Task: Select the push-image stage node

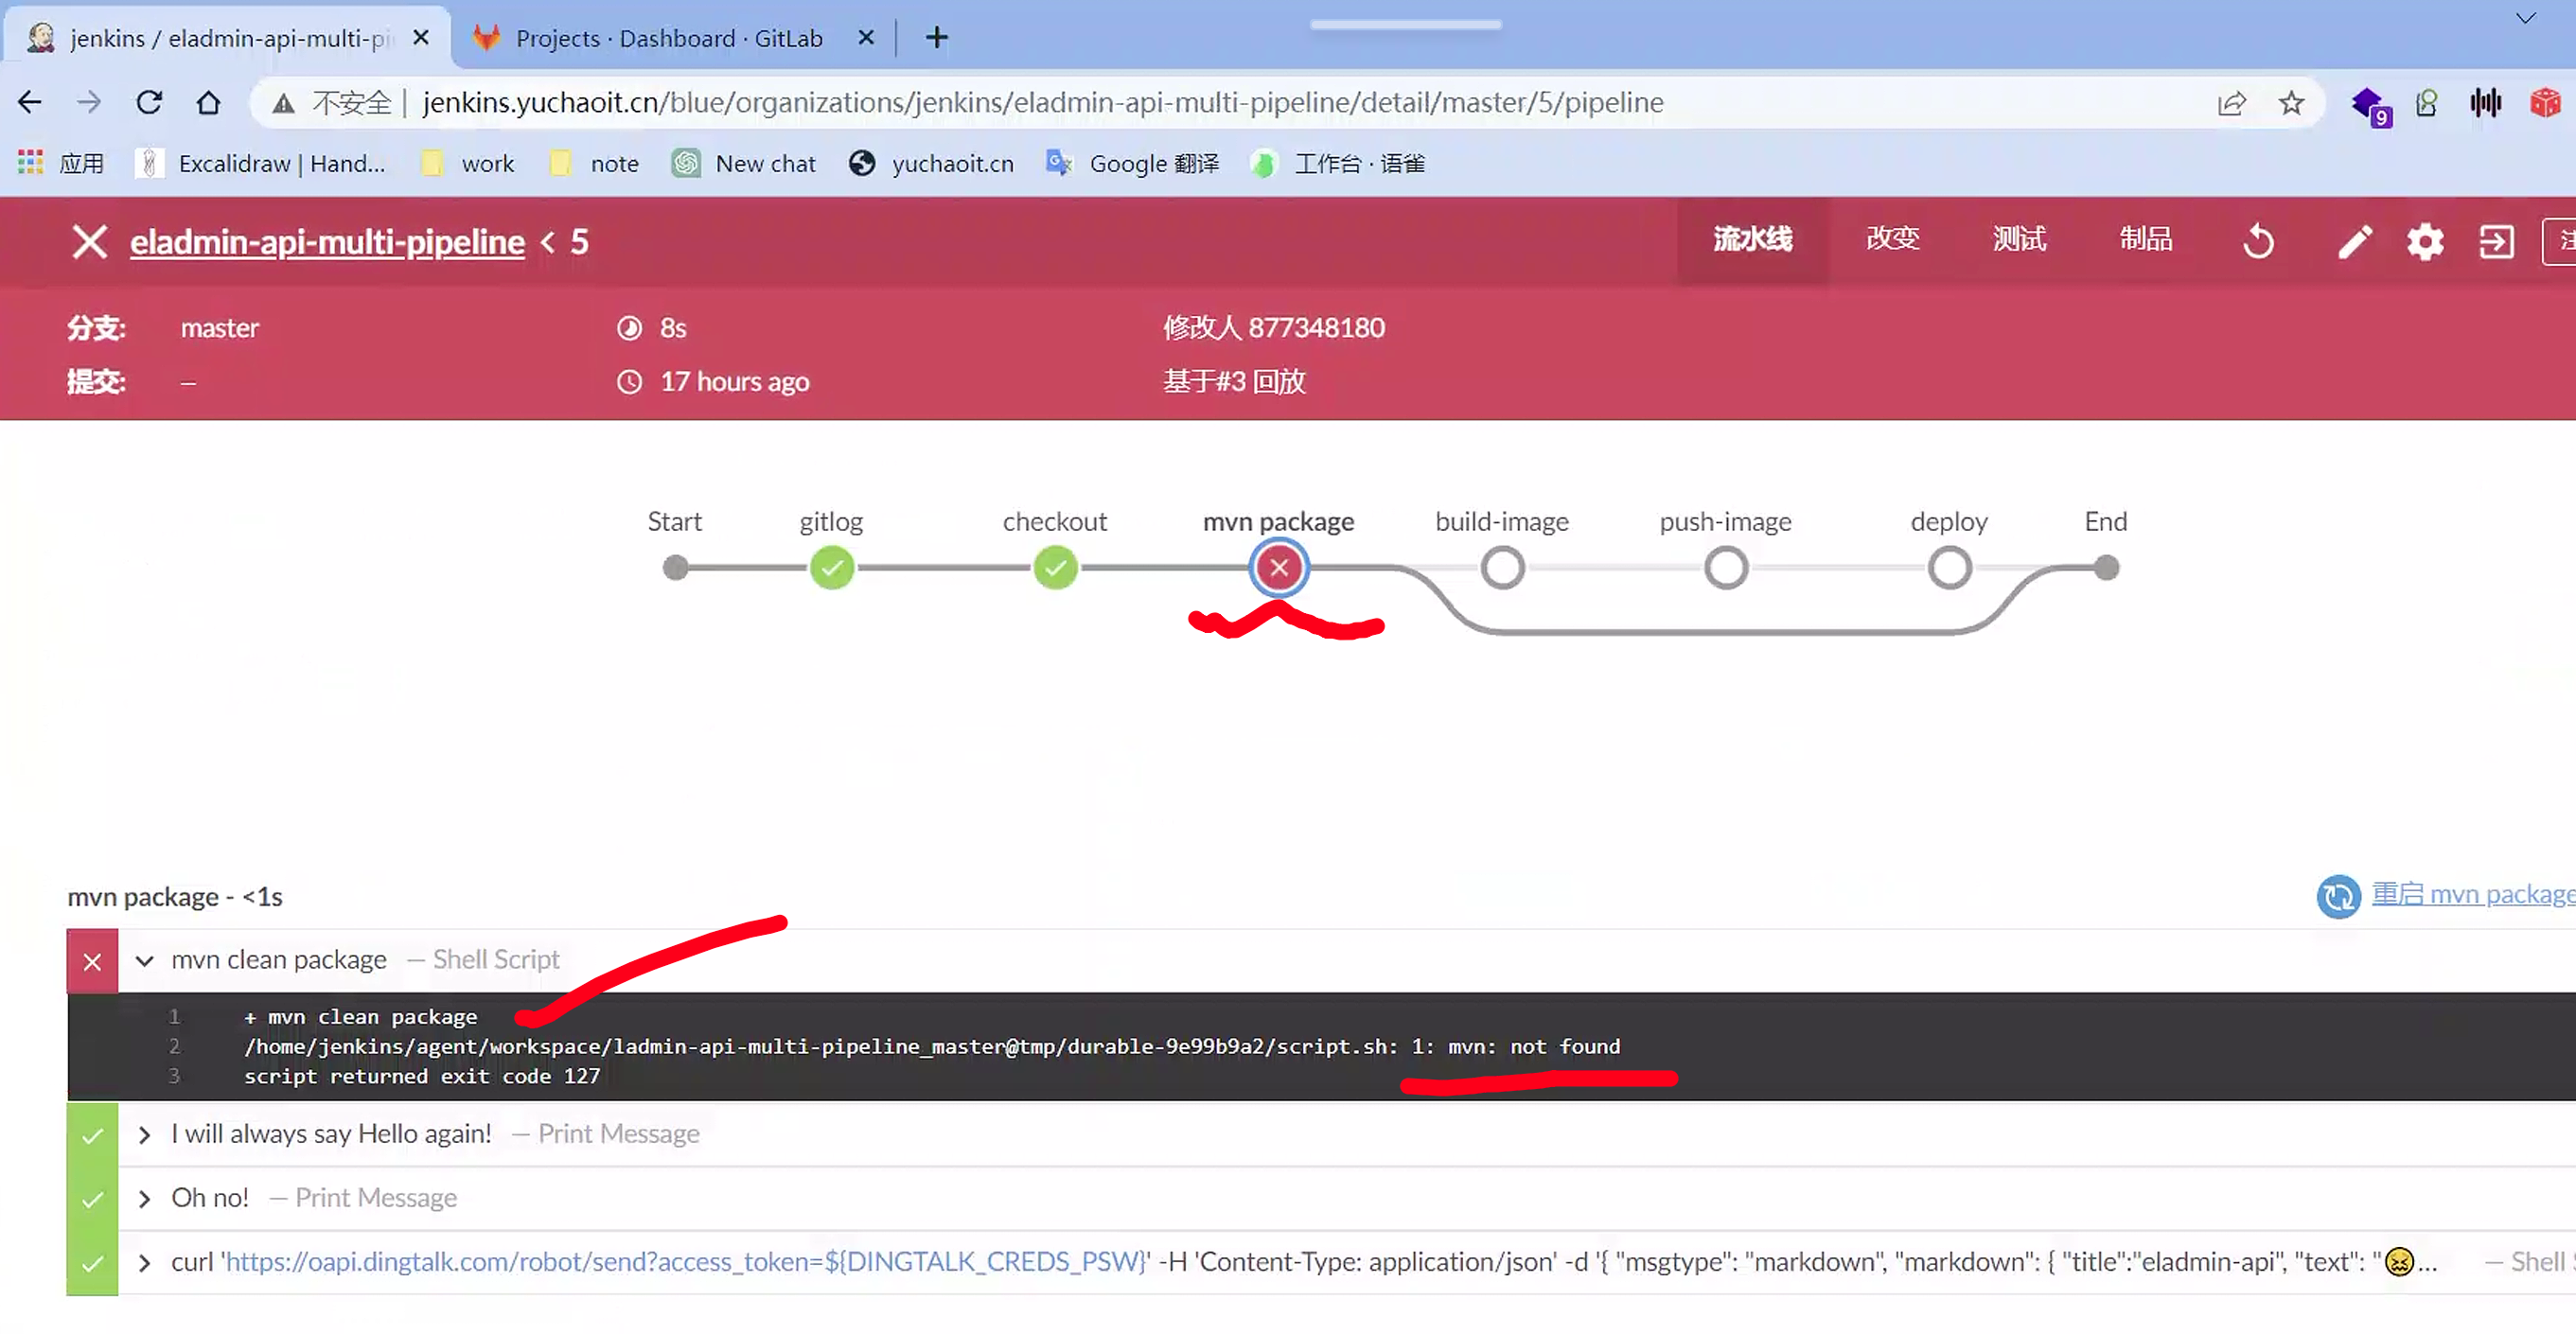Action: click(1725, 568)
